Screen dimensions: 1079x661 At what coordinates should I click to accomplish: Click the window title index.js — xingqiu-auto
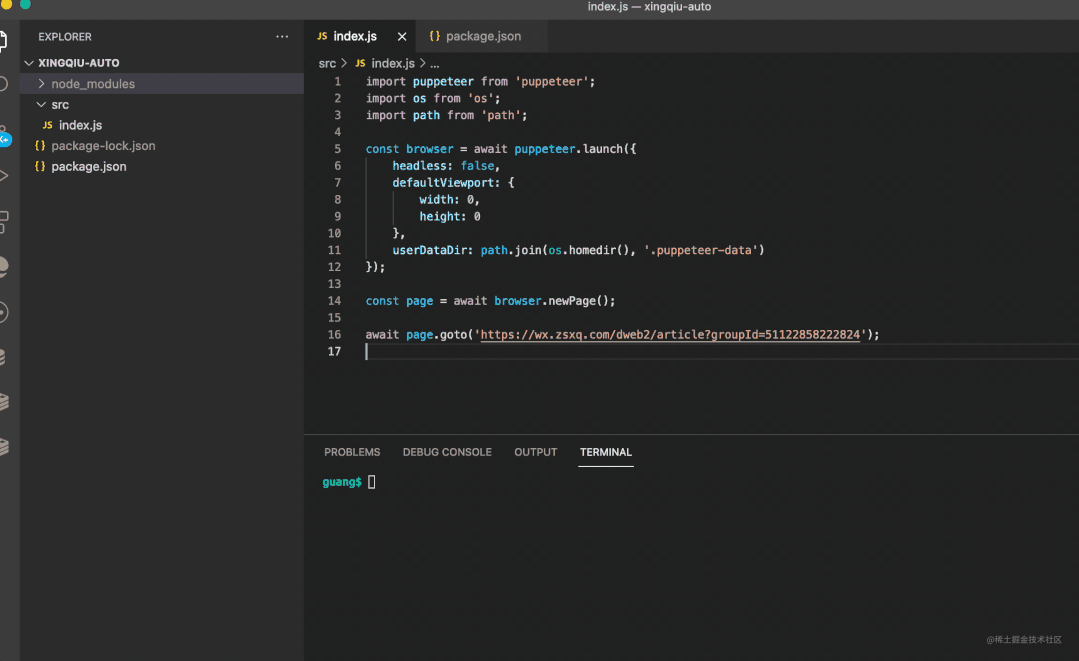point(649,7)
